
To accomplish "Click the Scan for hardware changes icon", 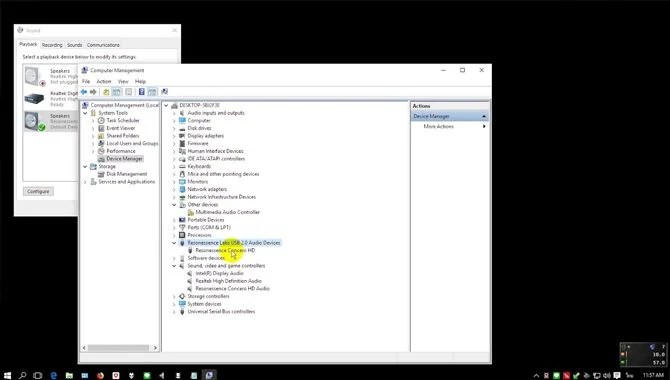I will pyautogui.click(x=165, y=92).
